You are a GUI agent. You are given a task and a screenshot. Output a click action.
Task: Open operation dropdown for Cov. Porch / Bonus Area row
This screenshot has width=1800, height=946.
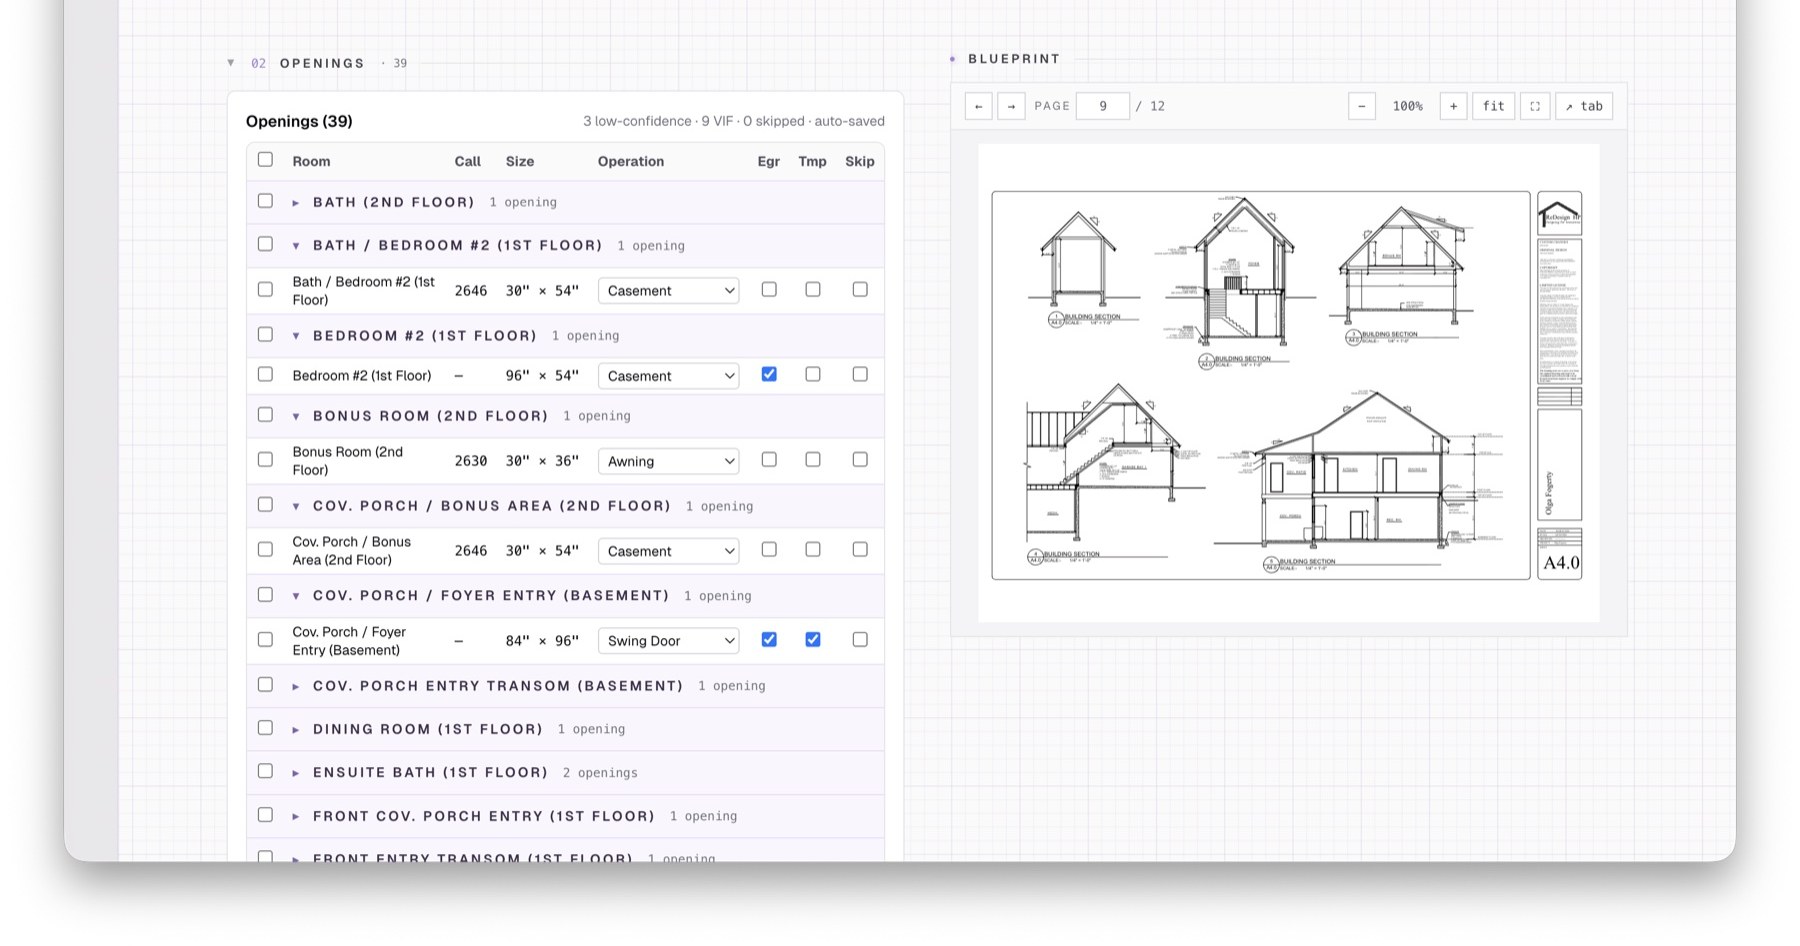coord(668,551)
